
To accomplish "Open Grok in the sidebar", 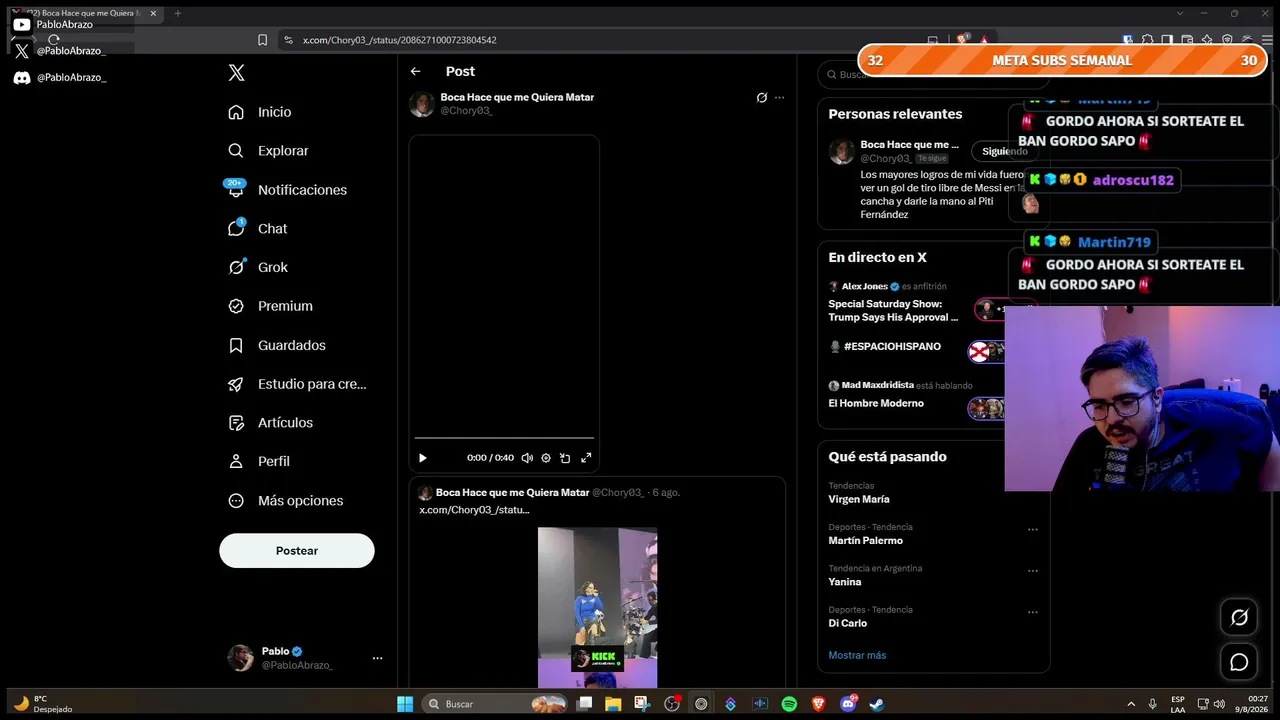I will pyautogui.click(x=258, y=267).
